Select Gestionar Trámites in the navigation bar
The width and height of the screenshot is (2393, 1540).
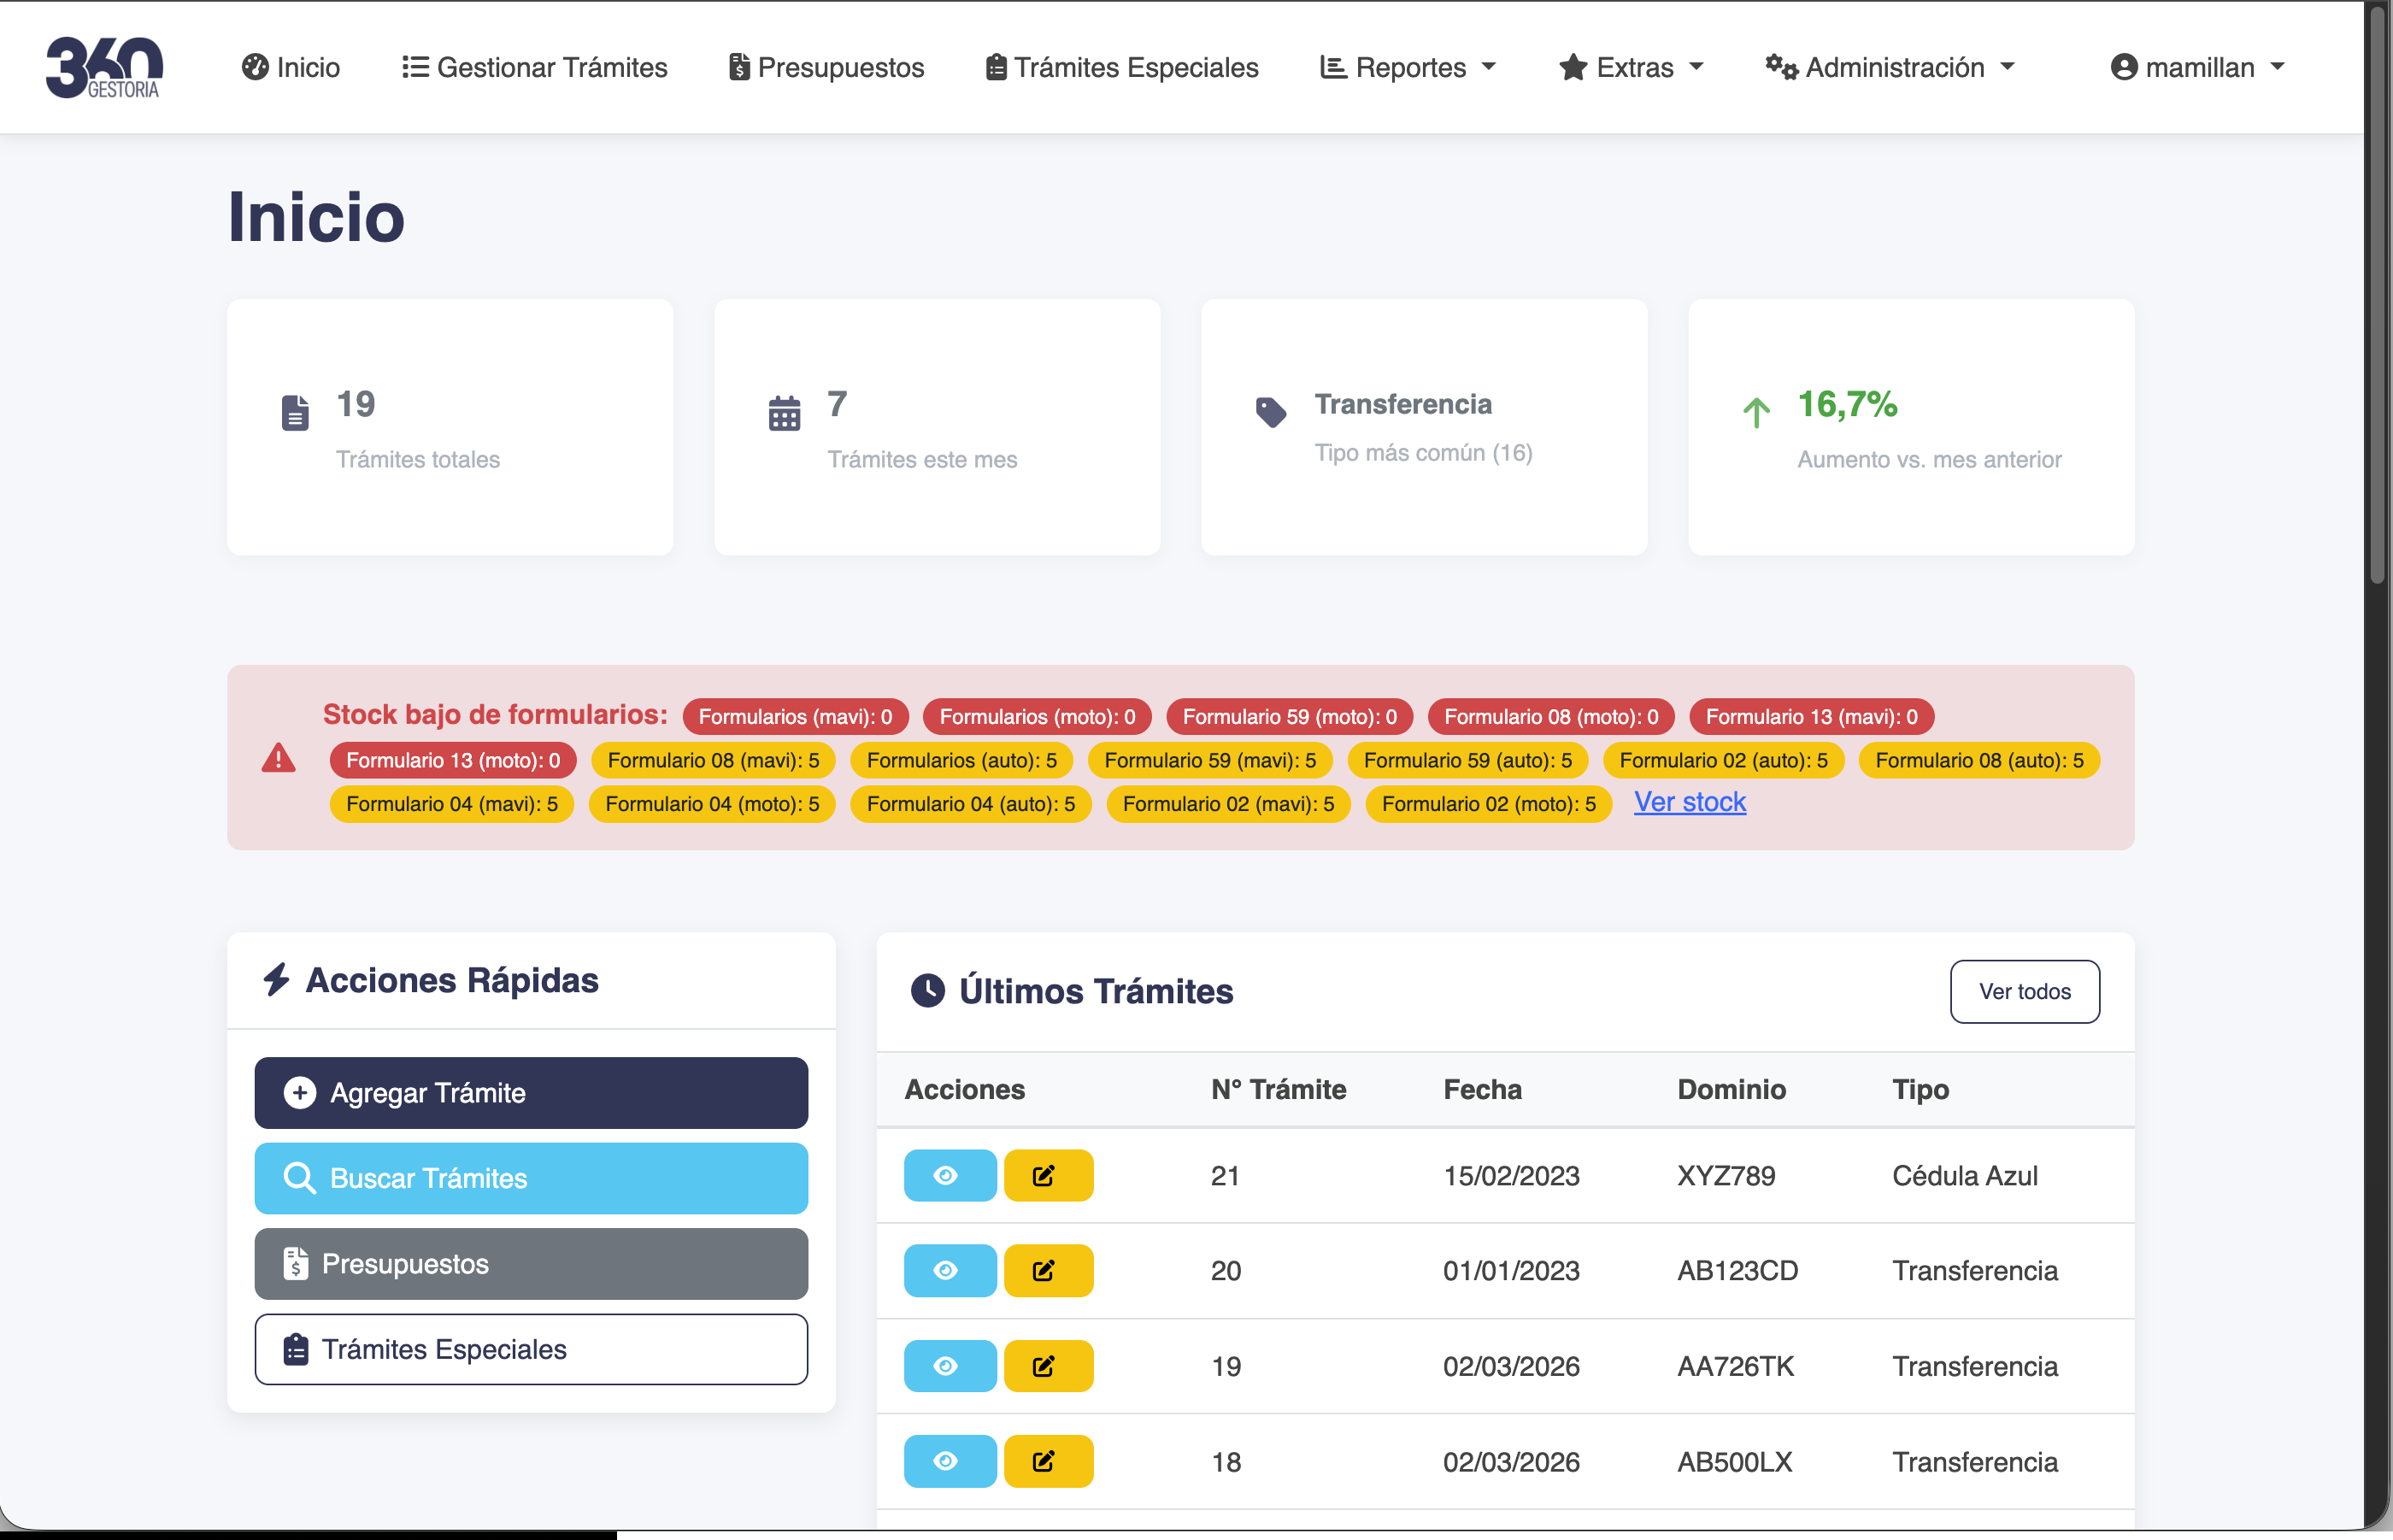click(534, 66)
